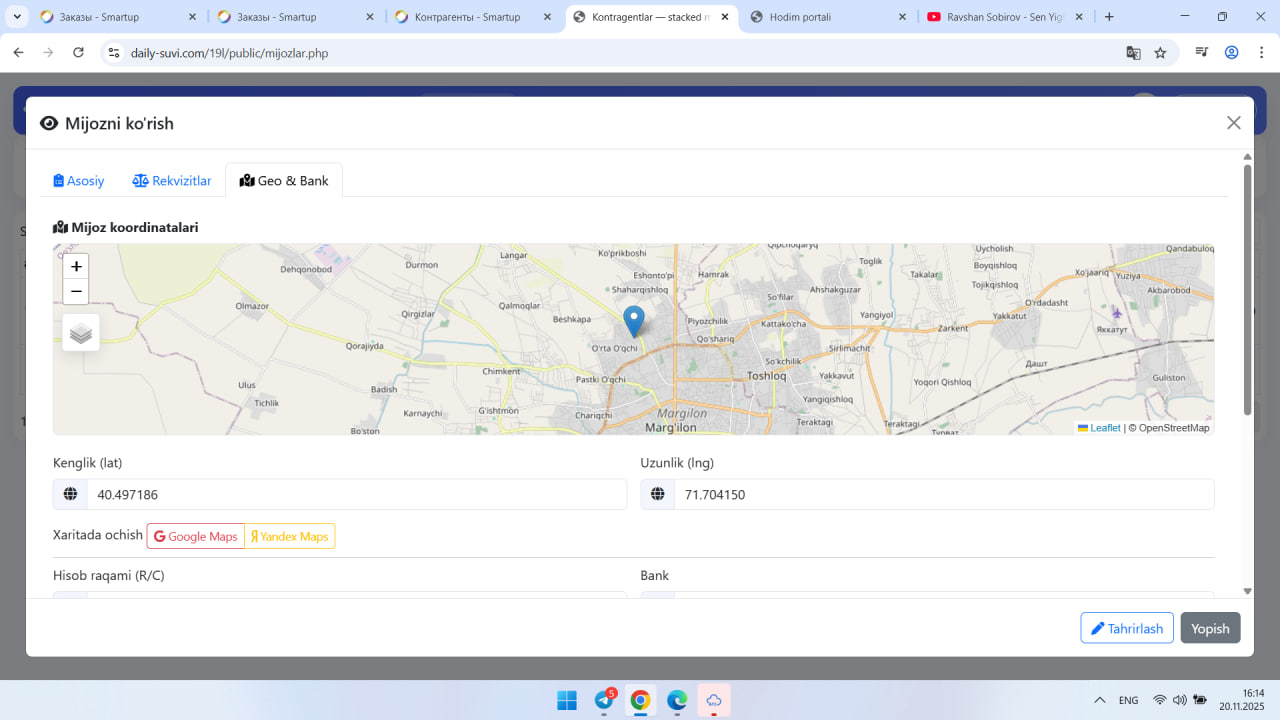Close the Mijozni ko'rish dialog with X
This screenshot has width=1280, height=720.
(1233, 123)
